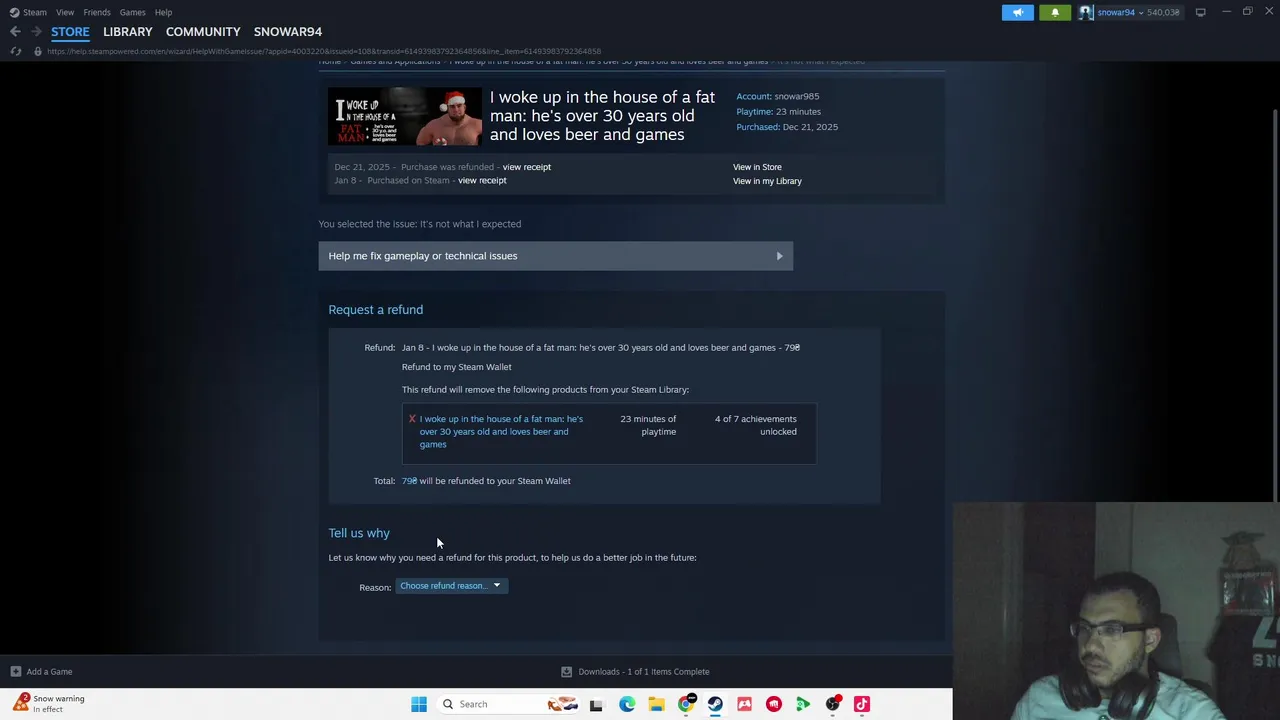Click the Add a Game label
Image resolution: width=1280 pixels, height=720 pixels.
point(49,672)
